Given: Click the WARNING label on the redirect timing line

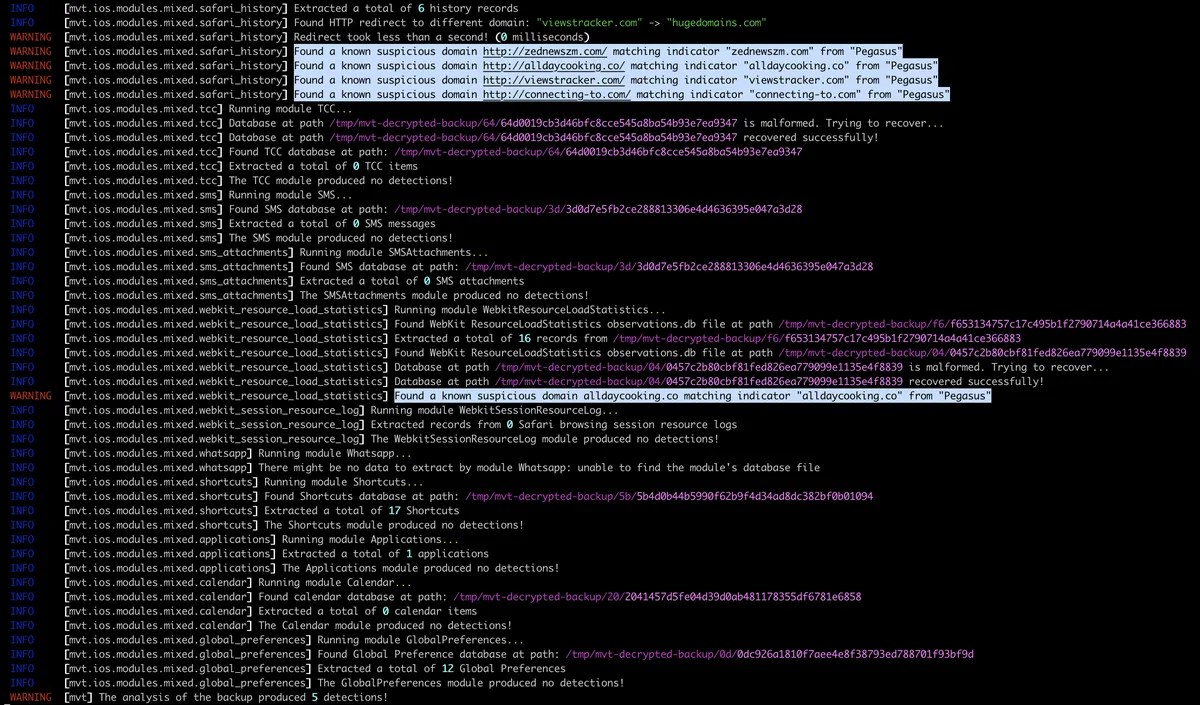Looking at the screenshot, I should 30,36.
